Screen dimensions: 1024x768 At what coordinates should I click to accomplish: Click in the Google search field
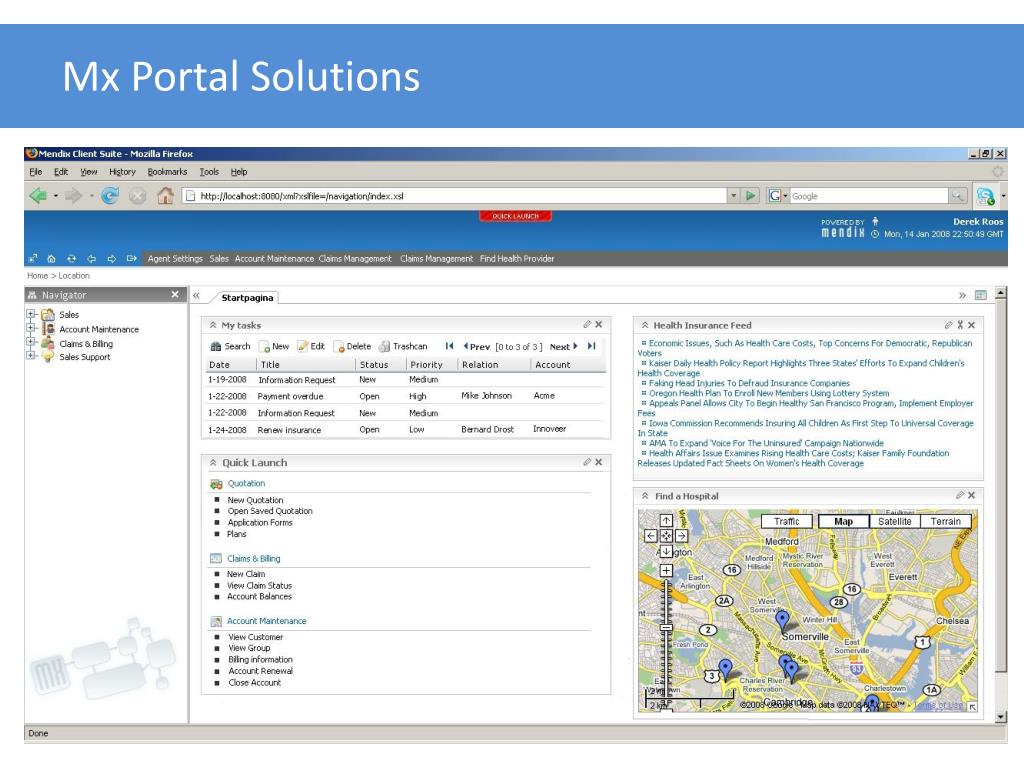[x=868, y=196]
